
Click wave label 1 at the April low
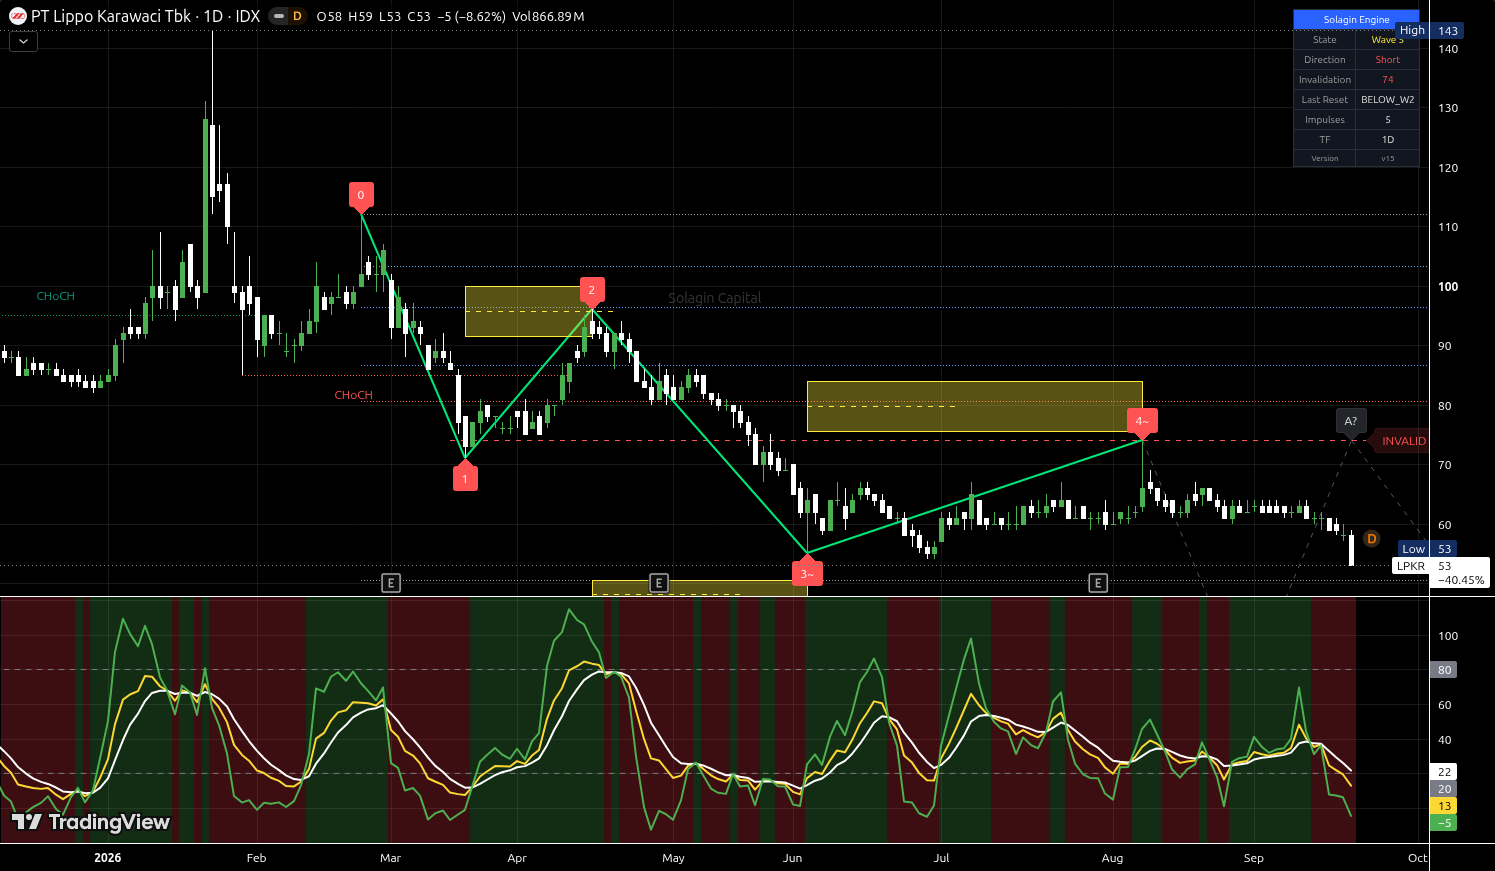pos(465,477)
